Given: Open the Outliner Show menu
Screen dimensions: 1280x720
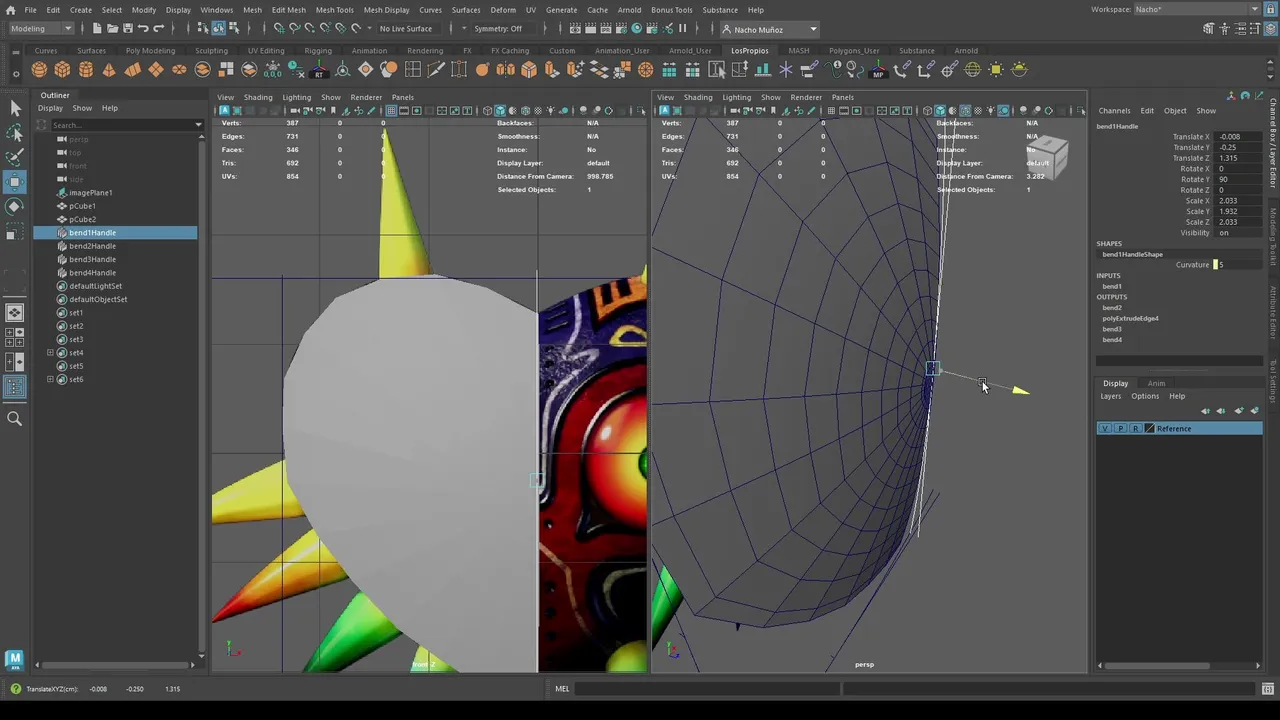Looking at the screenshot, I should 82,108.
